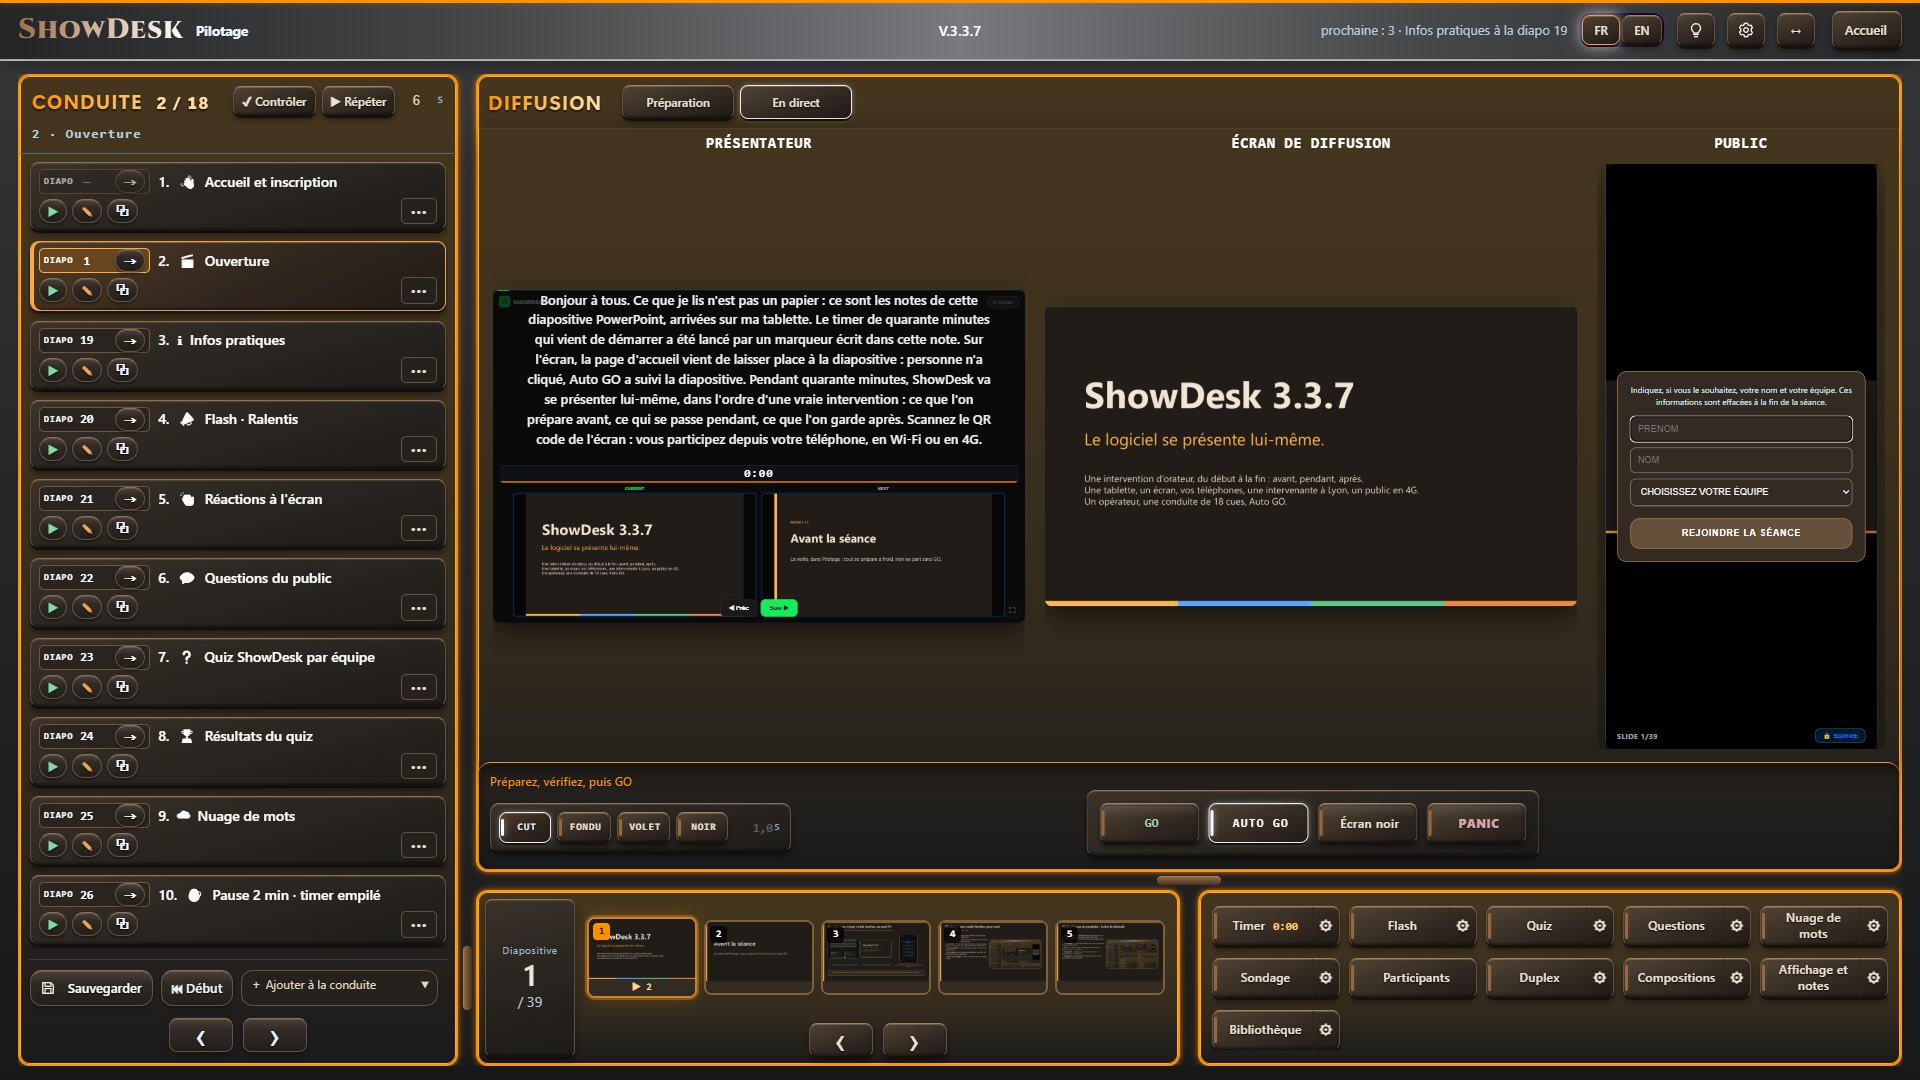This screenshot has width=1920, height=1080.
Task: Open Flash settings gear
Action: (x=1463, y=926)
